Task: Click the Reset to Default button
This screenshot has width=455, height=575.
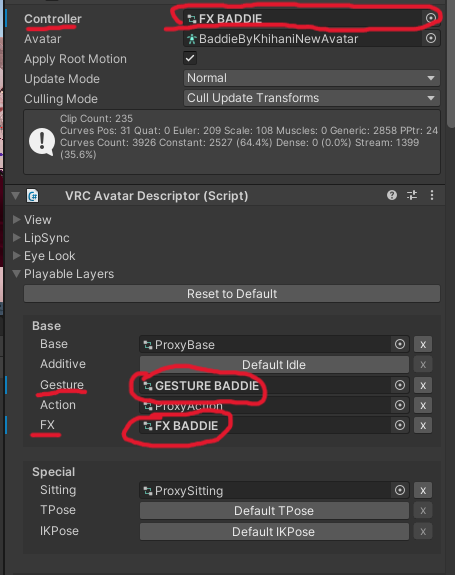Action: 232,294
